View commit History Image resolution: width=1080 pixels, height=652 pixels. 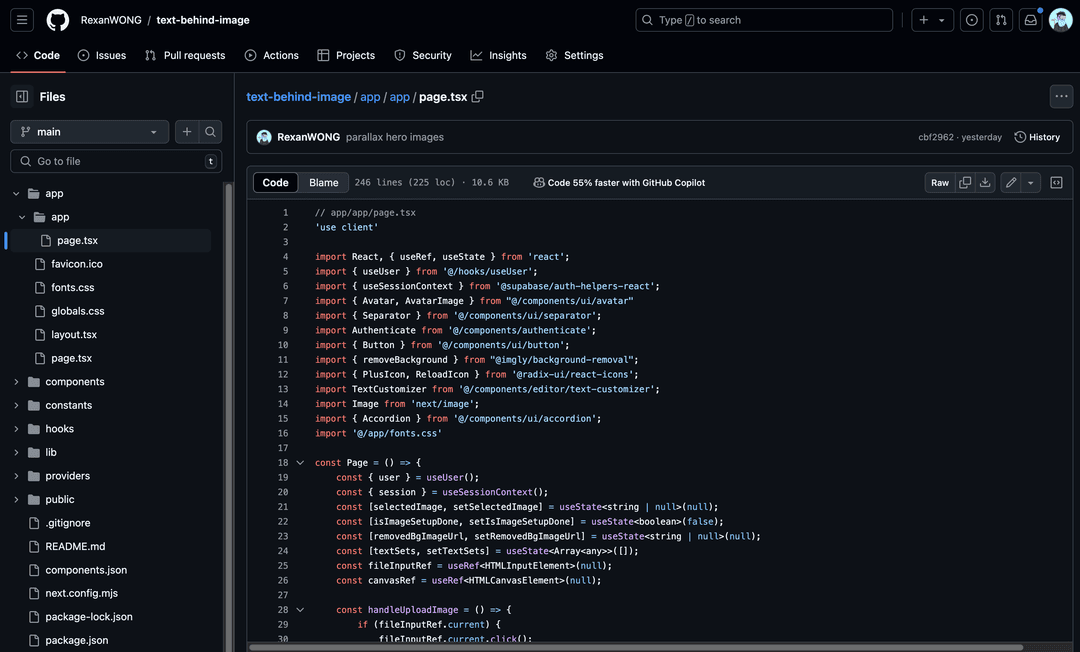tap(1037, 137)
